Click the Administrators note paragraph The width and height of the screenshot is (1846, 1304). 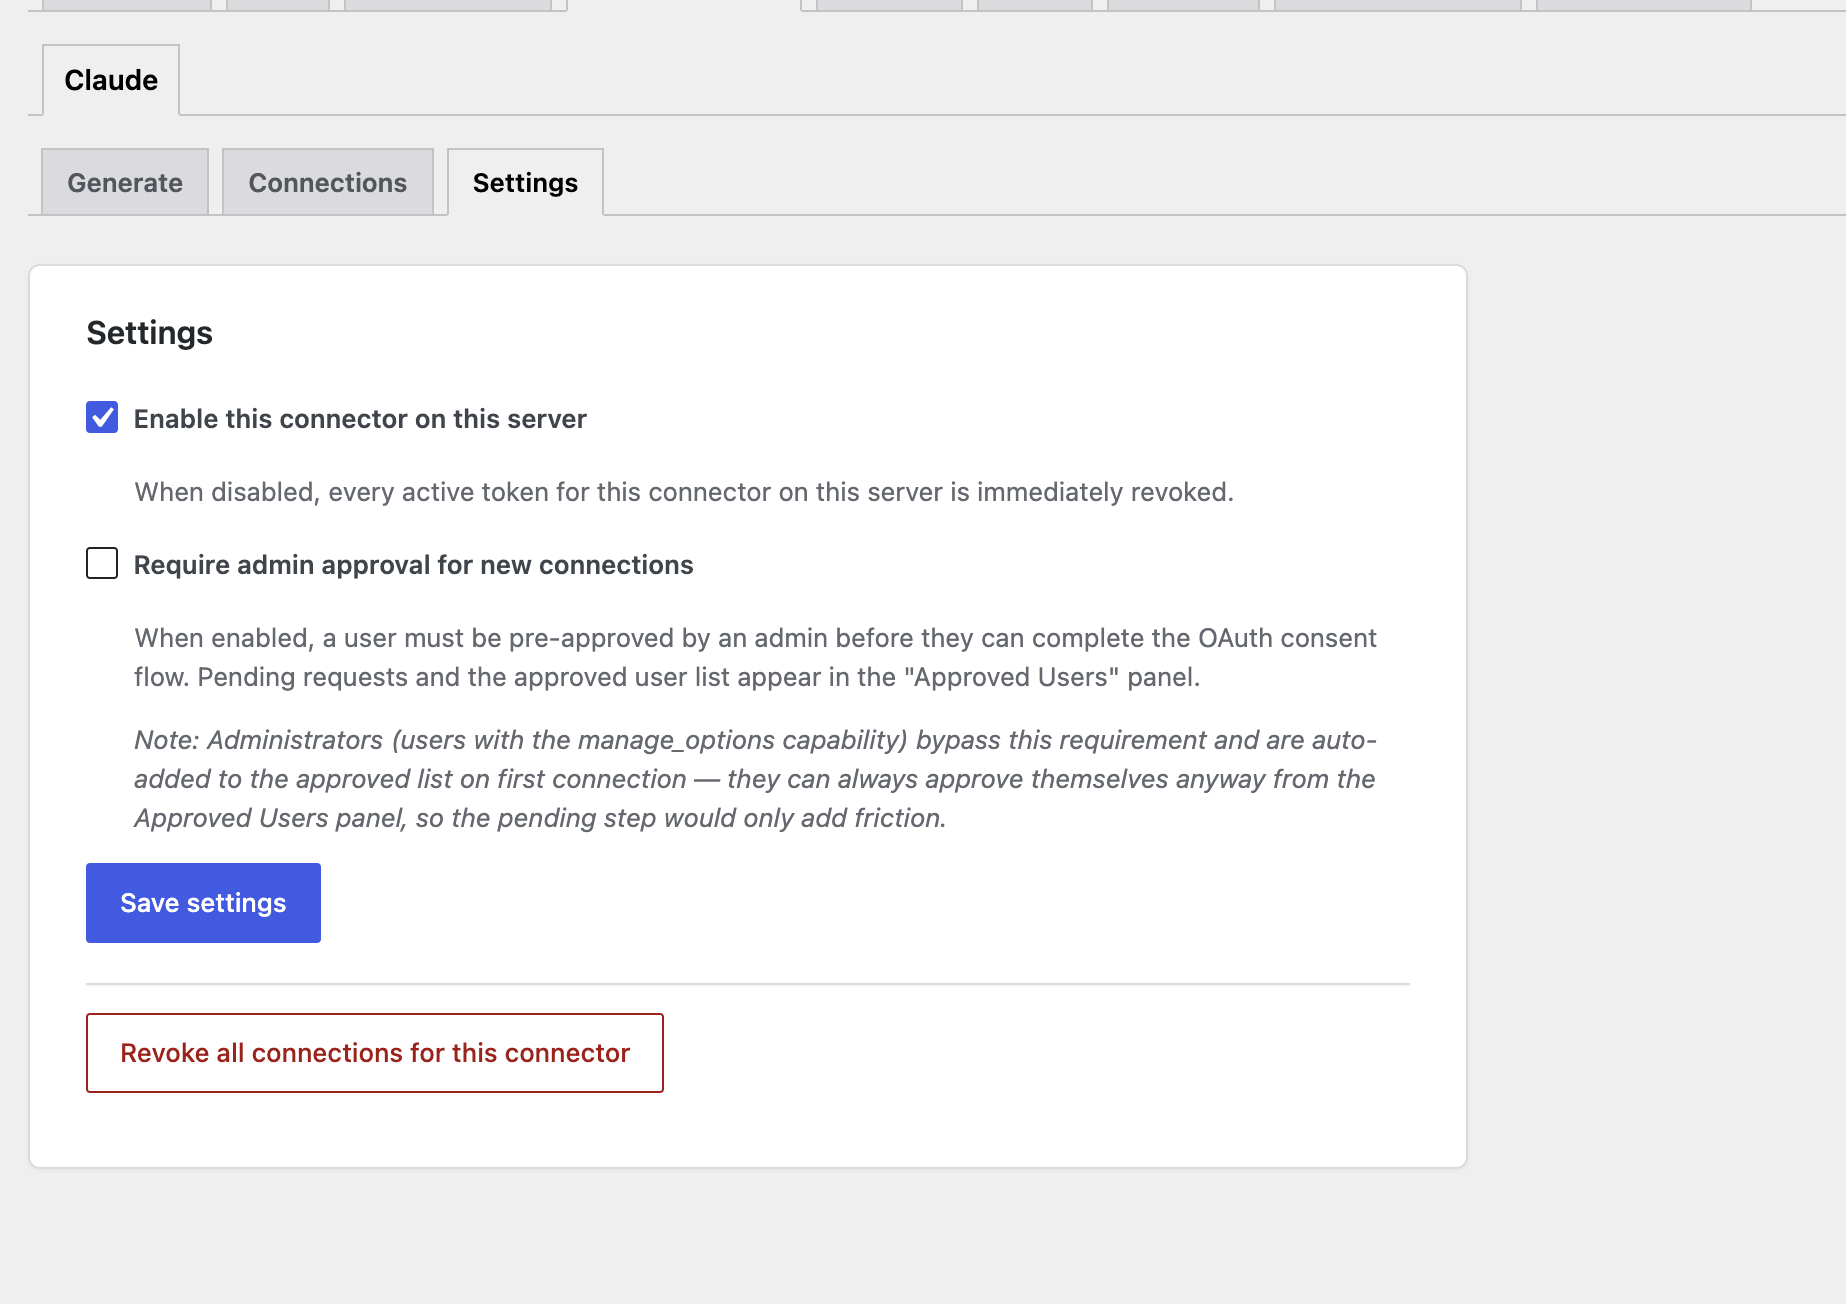[756, 779]
